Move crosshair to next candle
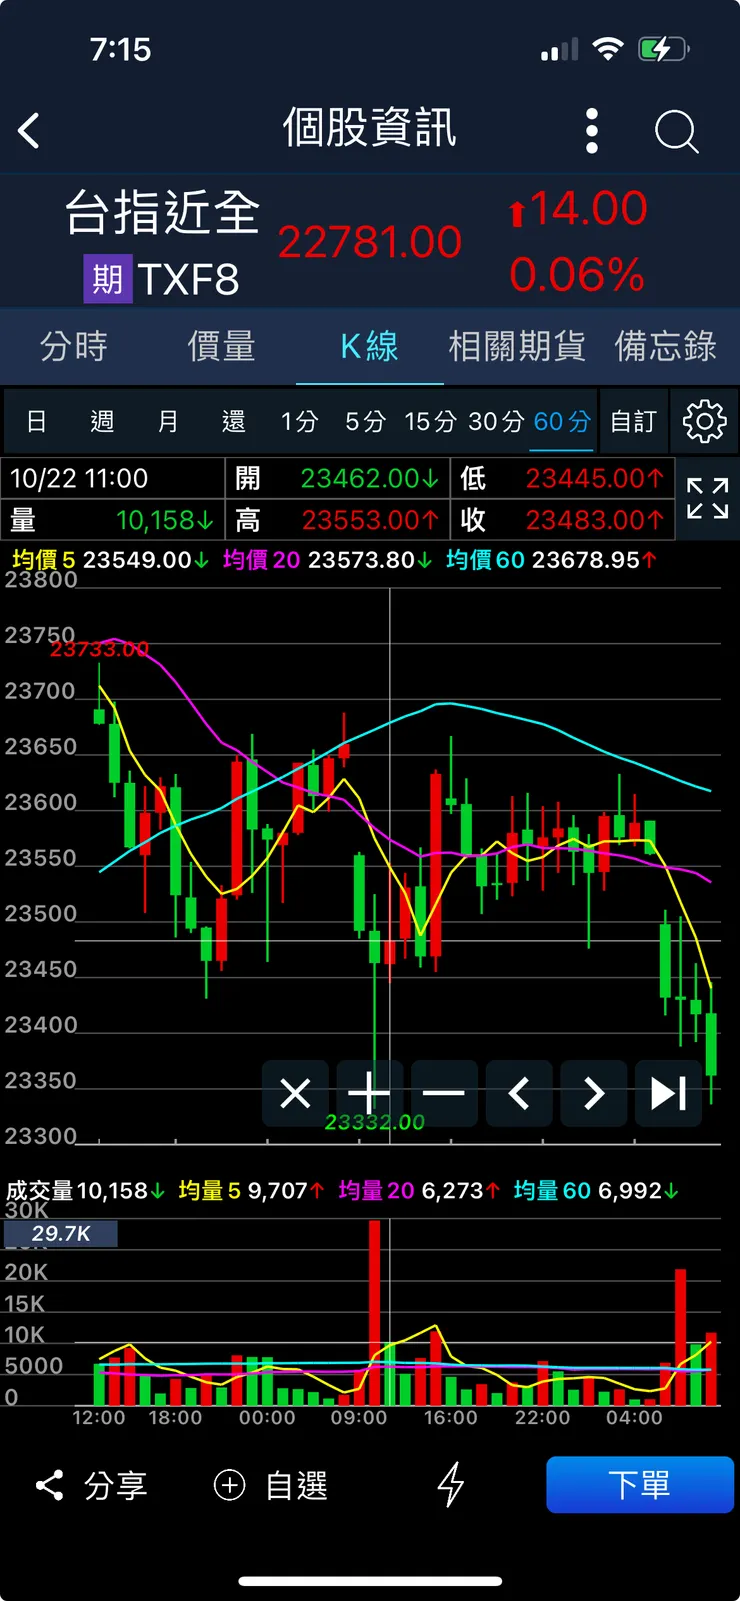This screenshot has height=1601, width=740. tap(594, 1093)
